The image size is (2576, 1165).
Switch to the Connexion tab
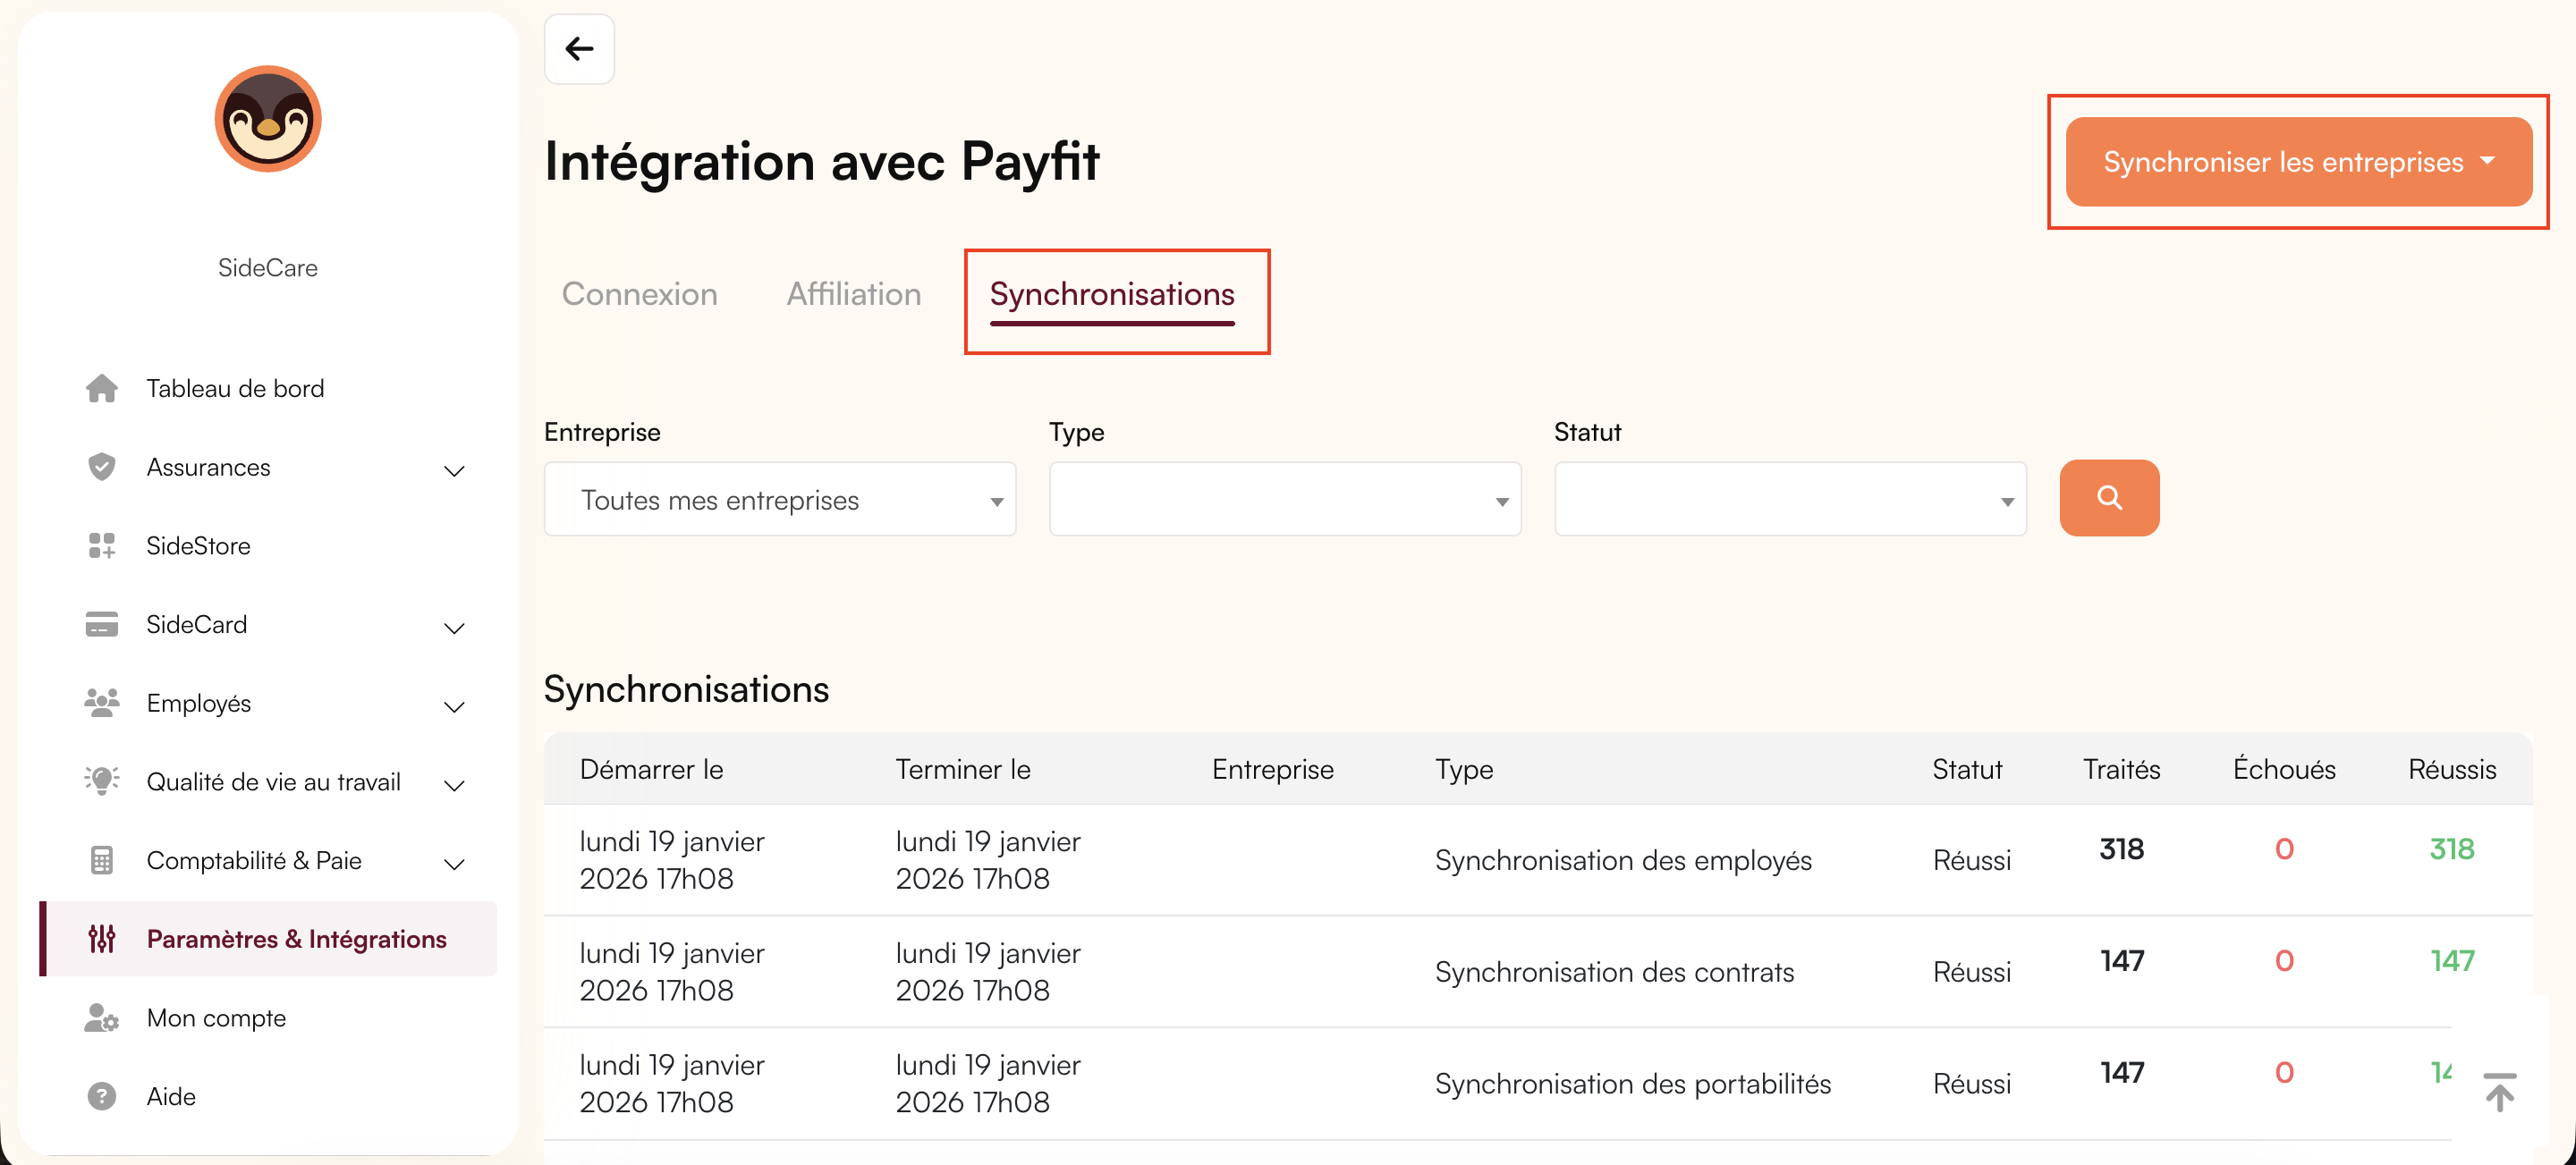(639, 294)
